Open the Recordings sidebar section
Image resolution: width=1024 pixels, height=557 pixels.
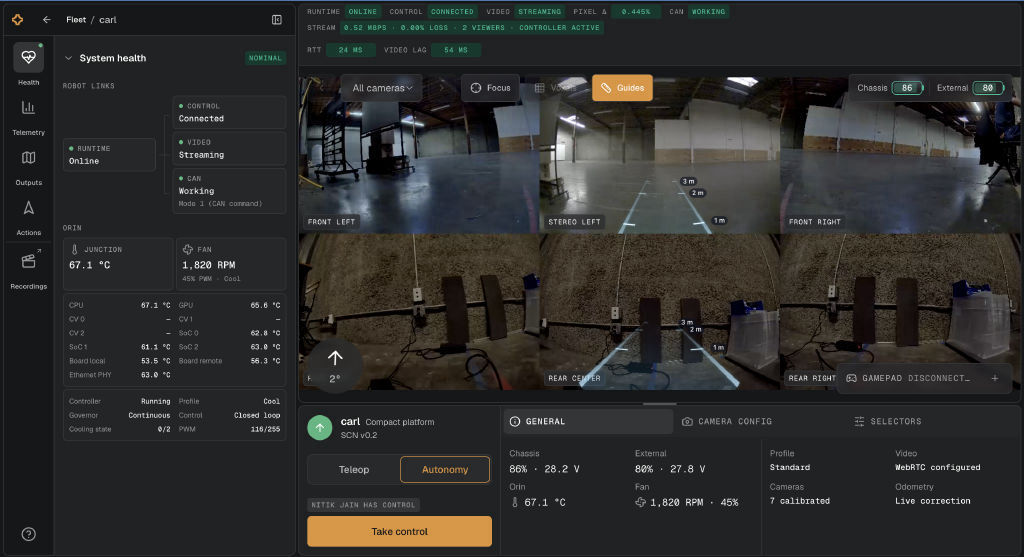29,270
